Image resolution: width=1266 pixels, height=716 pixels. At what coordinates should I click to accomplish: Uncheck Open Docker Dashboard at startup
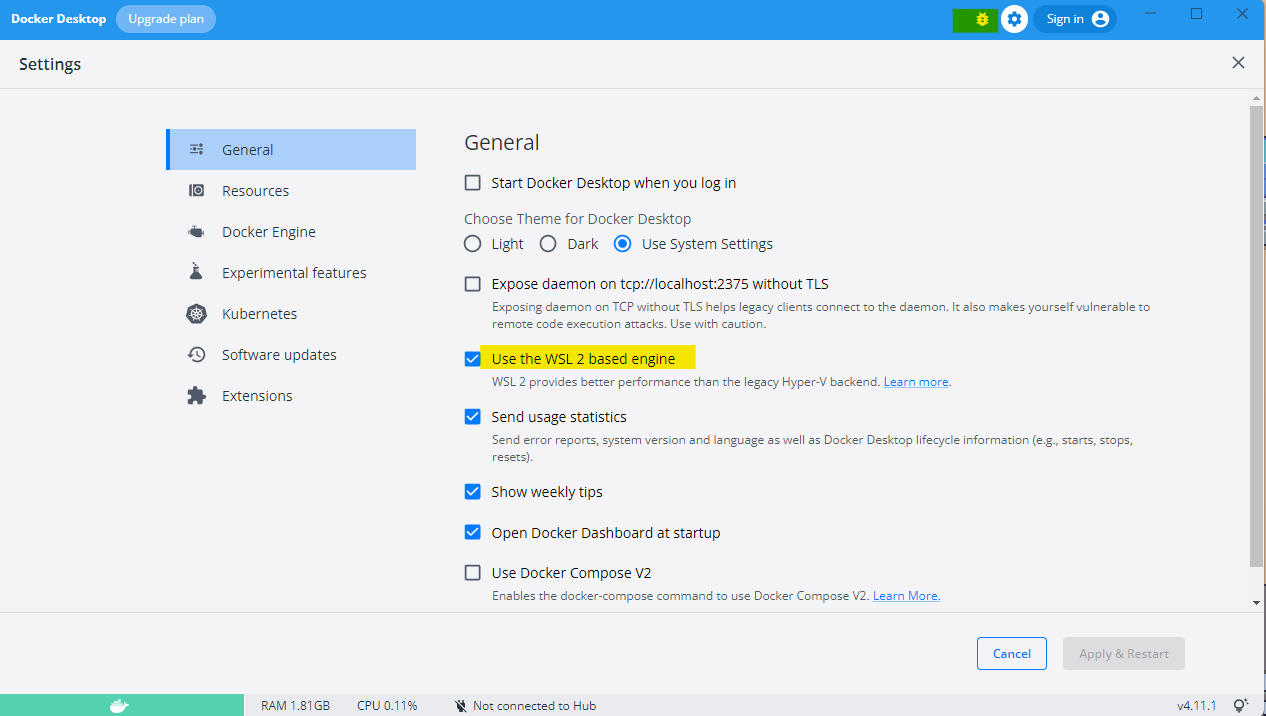tap(473, 533)
